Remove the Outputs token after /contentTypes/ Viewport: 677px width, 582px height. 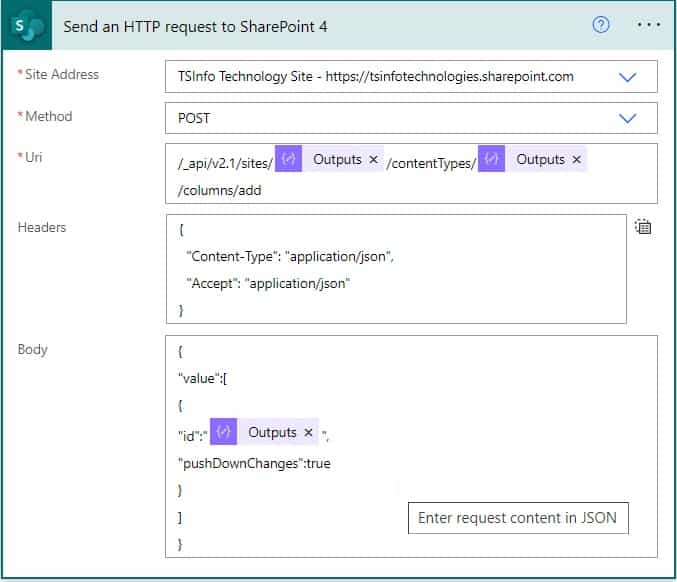coord(576,160)
